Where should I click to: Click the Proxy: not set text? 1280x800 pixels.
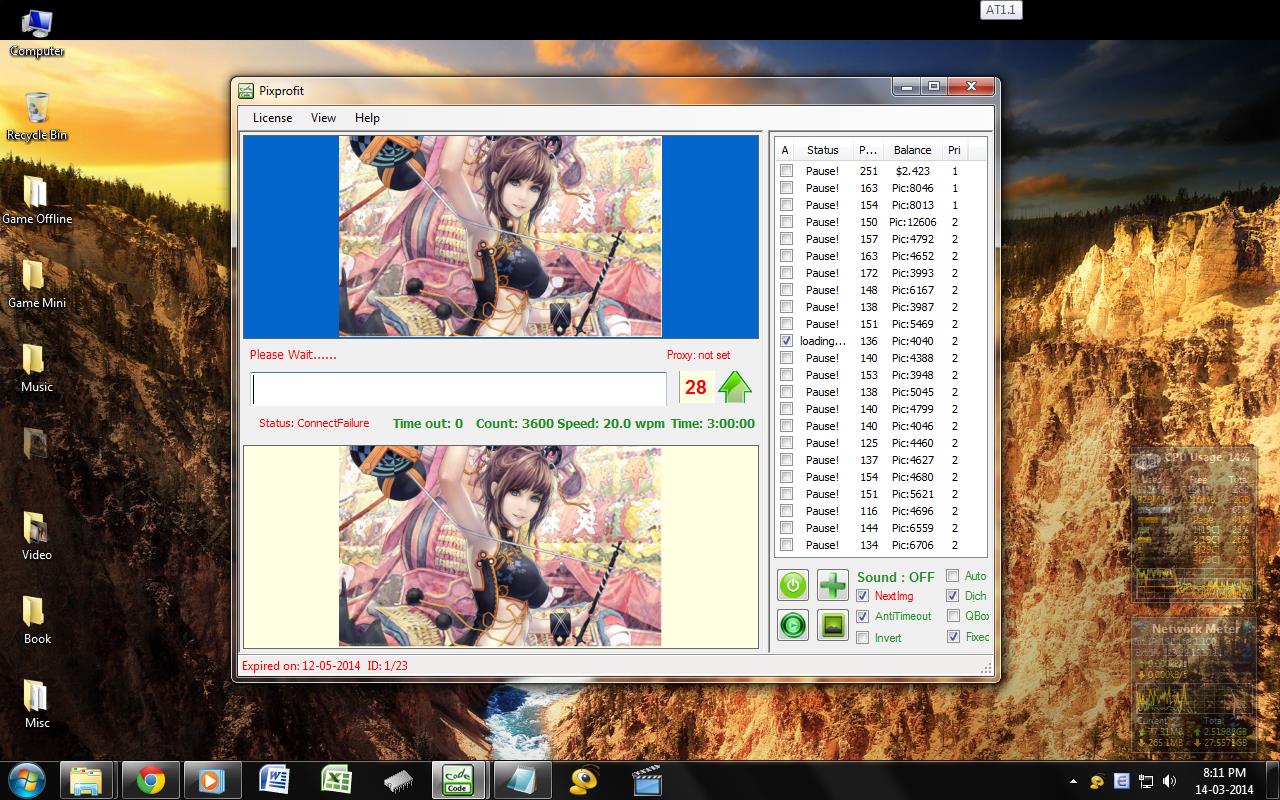point(698,355)
